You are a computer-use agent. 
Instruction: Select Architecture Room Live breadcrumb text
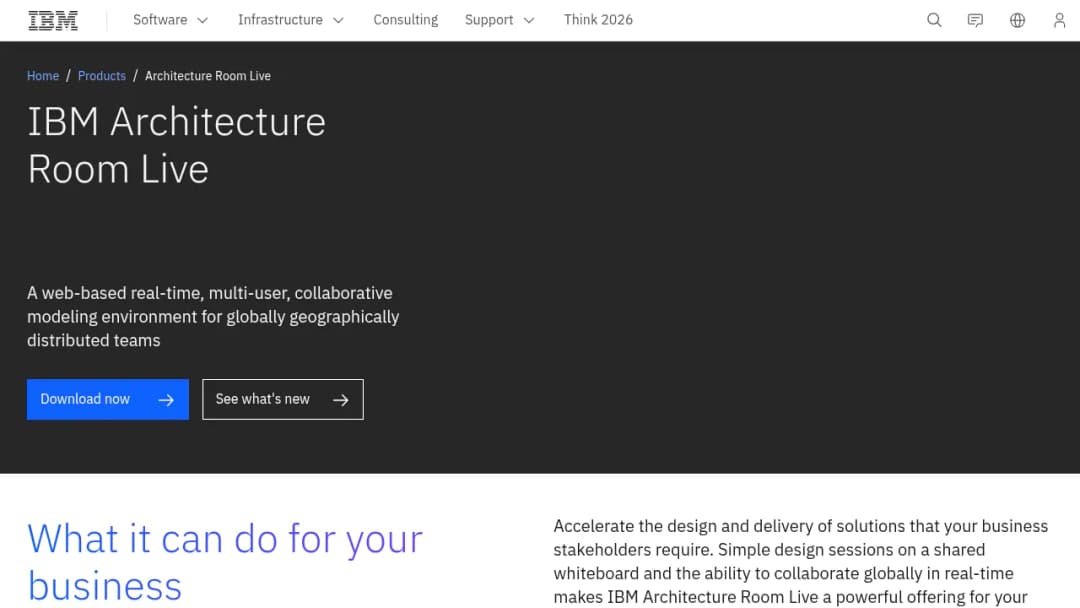[207, 76]
